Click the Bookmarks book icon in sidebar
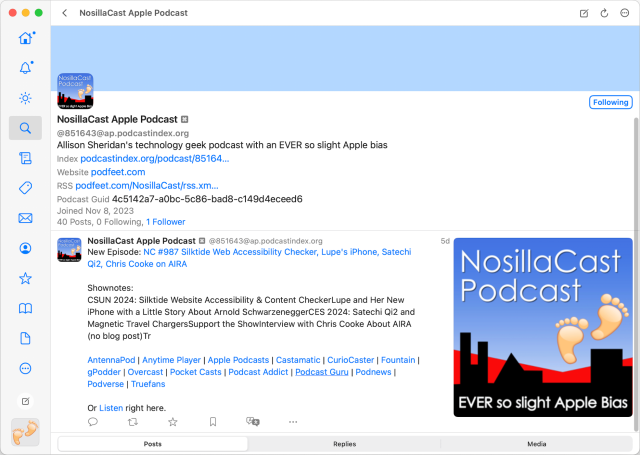 (x=25, y=308)
